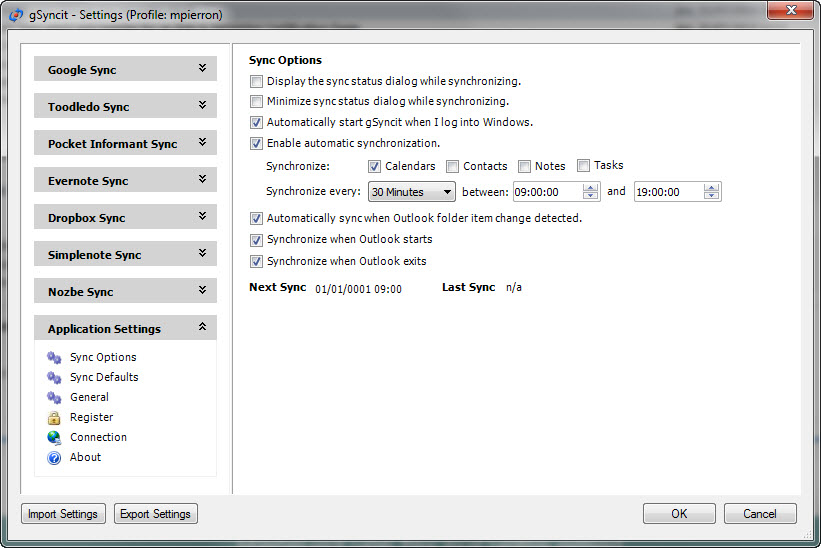
Task: Click the stepper arrows on start time
Action: click(x=591, y=192)
